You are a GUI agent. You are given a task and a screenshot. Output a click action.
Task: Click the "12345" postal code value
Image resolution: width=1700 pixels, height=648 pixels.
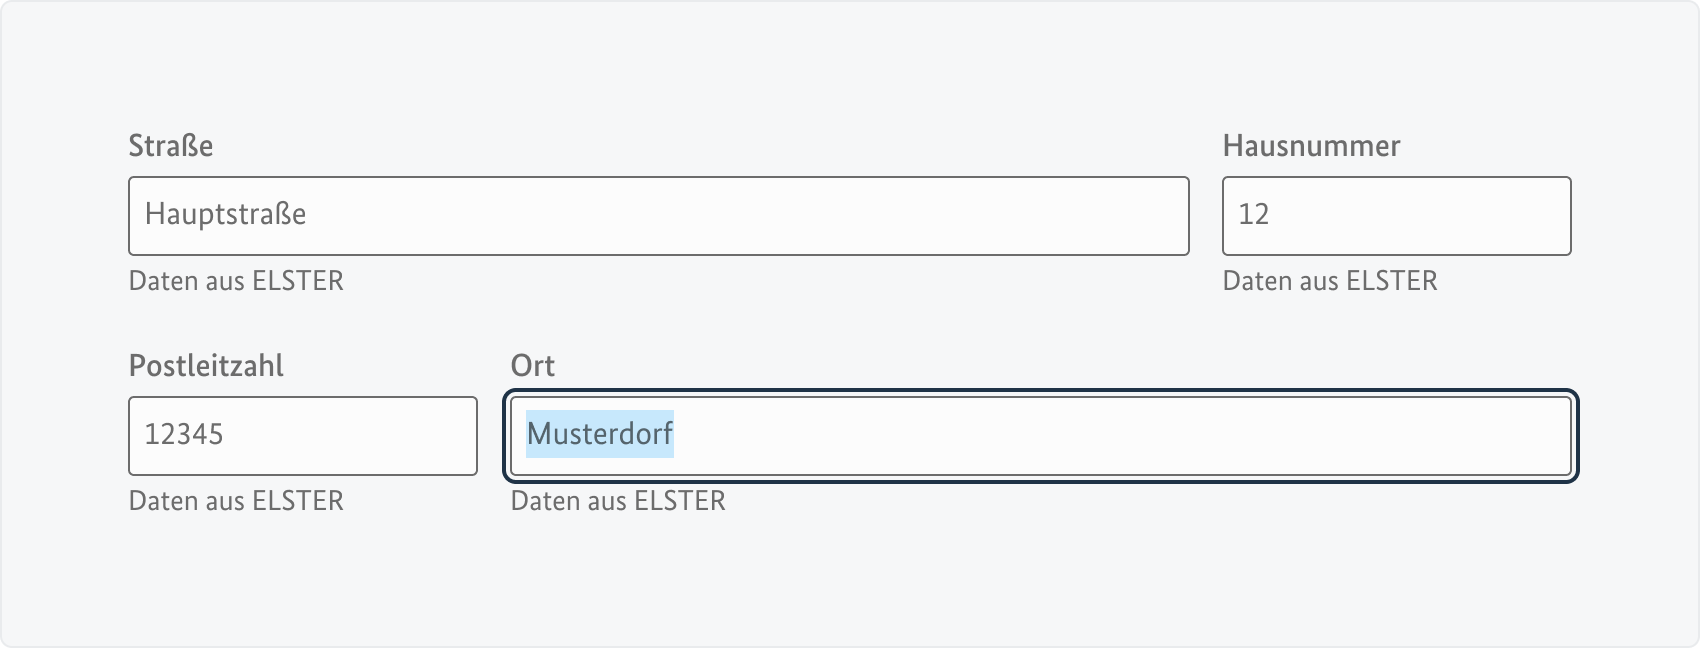point(184,434)
